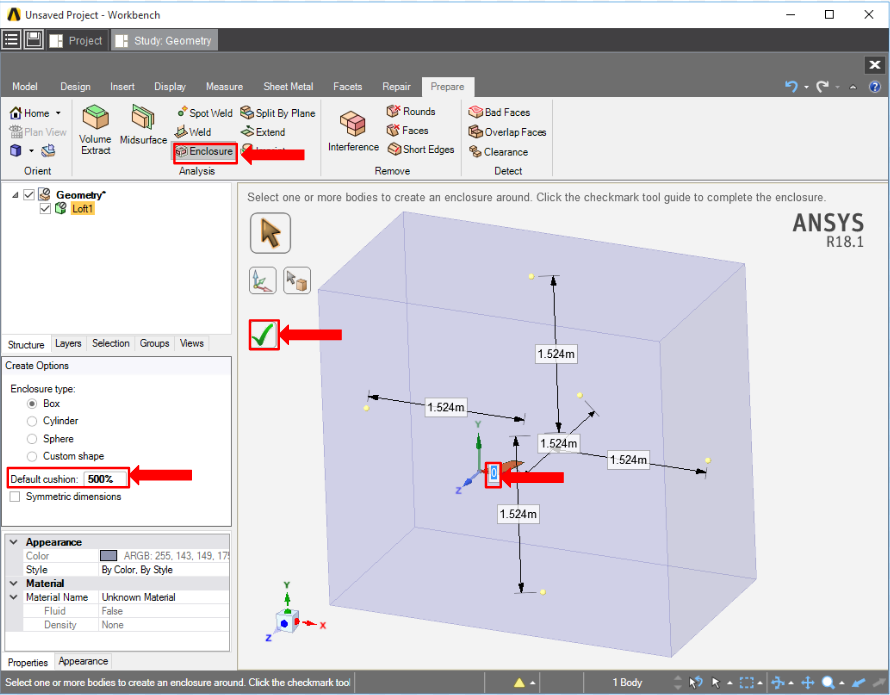Collapse the Material Name row
The height and width of the screenshot is (695, 890).
pyautogui.click(x=14, y=597)
